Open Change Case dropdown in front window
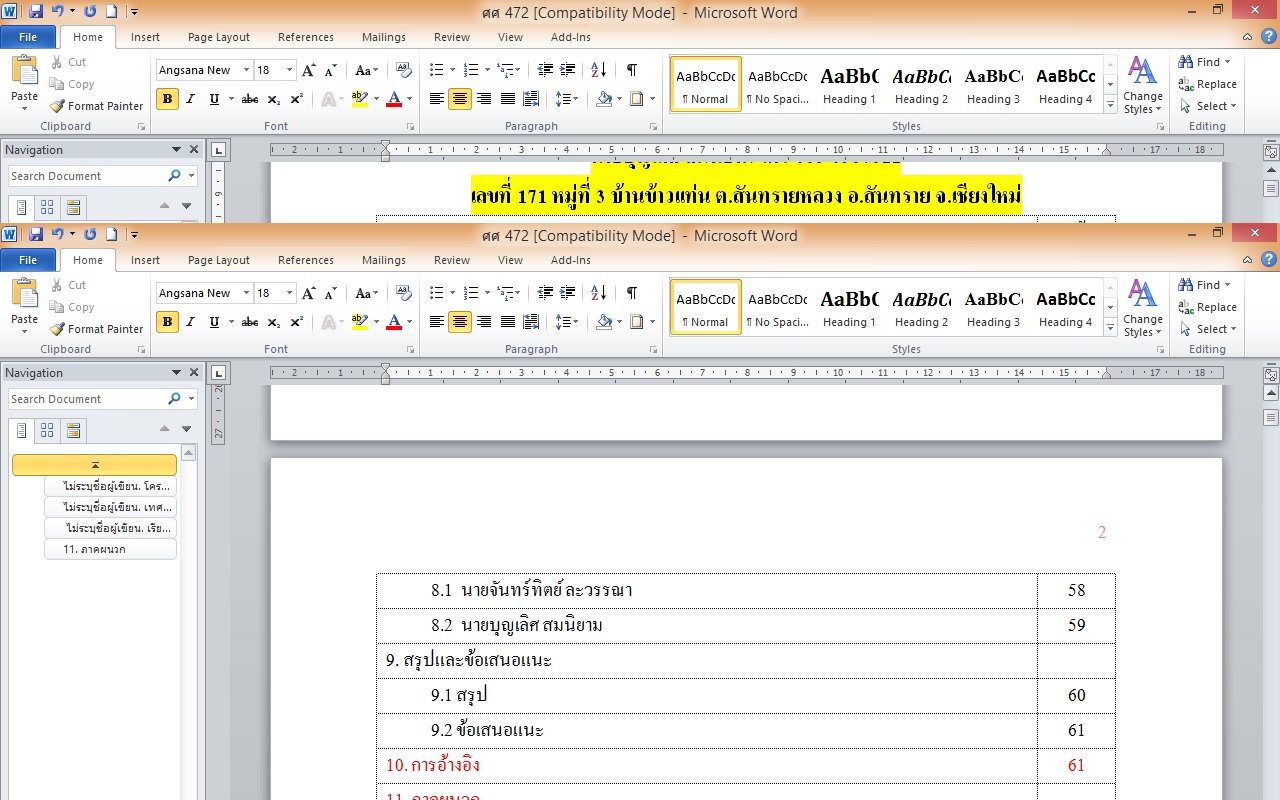 coord(367,293)
